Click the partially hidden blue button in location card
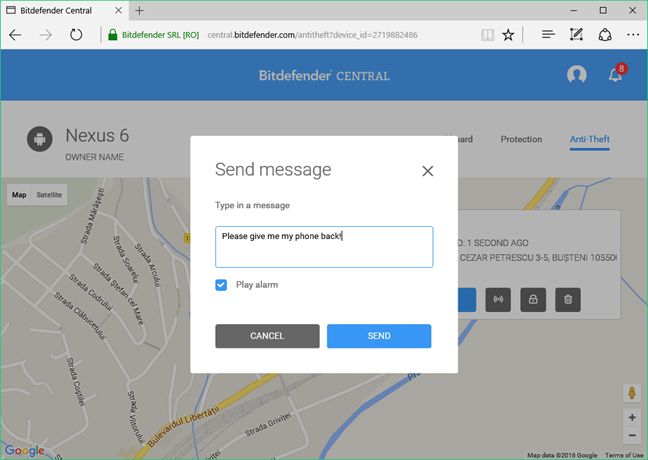This screenshot has width=648, height=460. click(x=467, y=300)
